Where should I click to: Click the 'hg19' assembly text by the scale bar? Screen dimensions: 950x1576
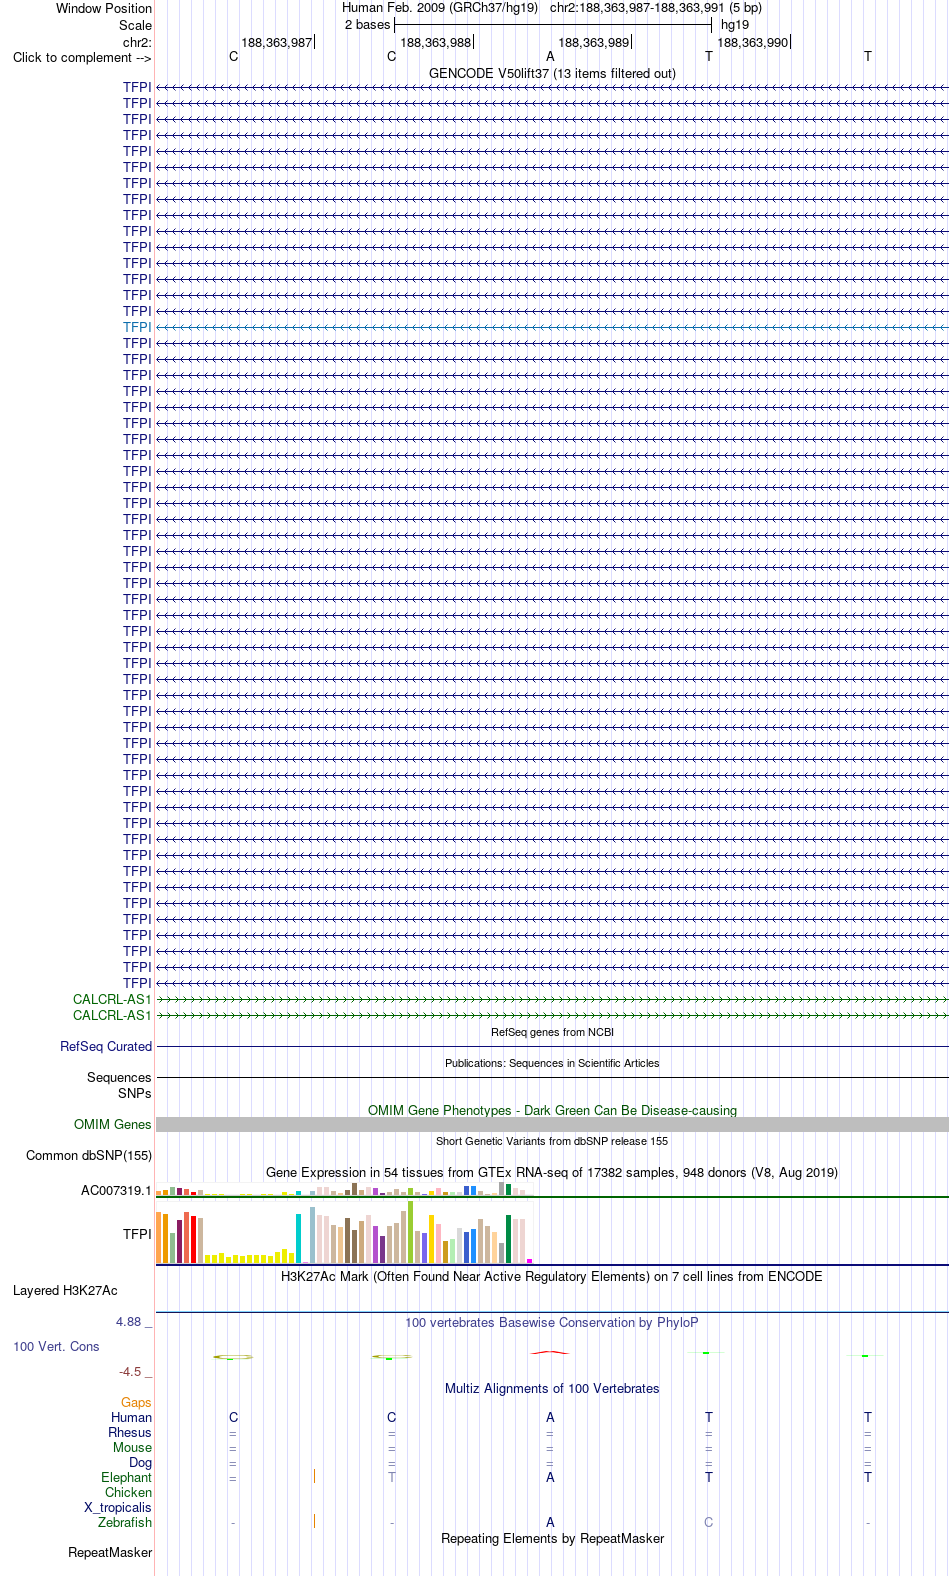click(735, 25)
